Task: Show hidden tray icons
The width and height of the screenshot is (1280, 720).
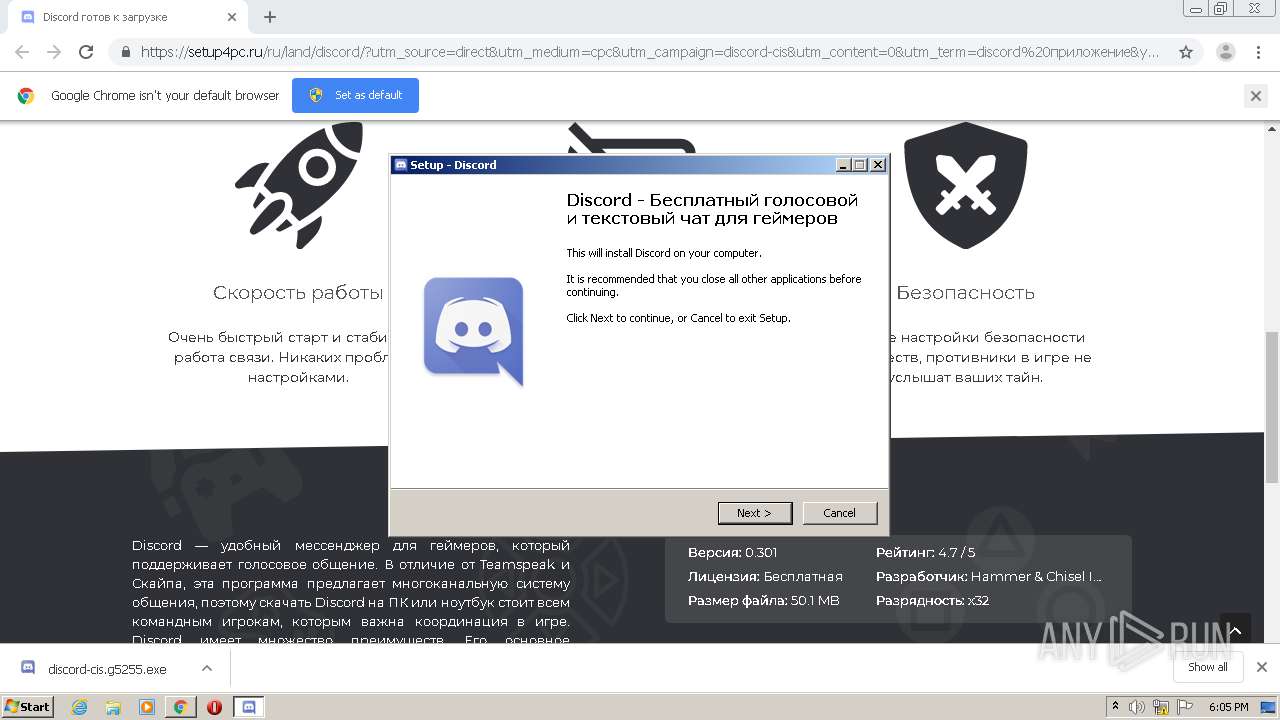Action: (x=1115, y=707)
